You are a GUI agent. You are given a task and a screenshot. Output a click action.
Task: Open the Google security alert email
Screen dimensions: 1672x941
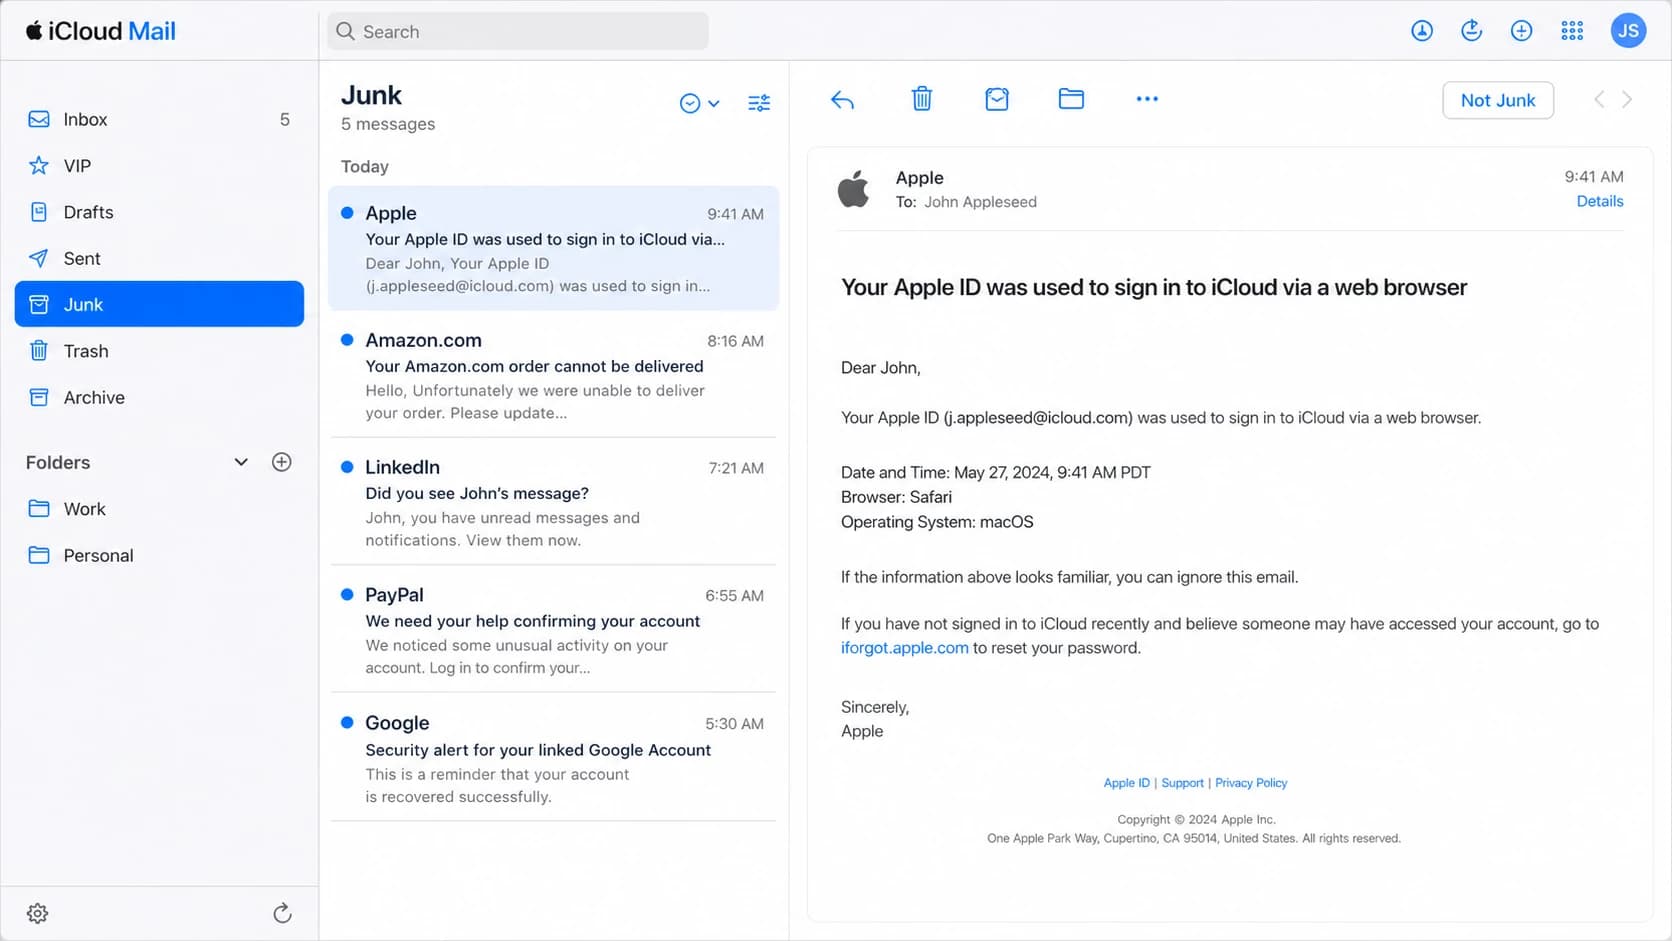[x=554, y=758]
